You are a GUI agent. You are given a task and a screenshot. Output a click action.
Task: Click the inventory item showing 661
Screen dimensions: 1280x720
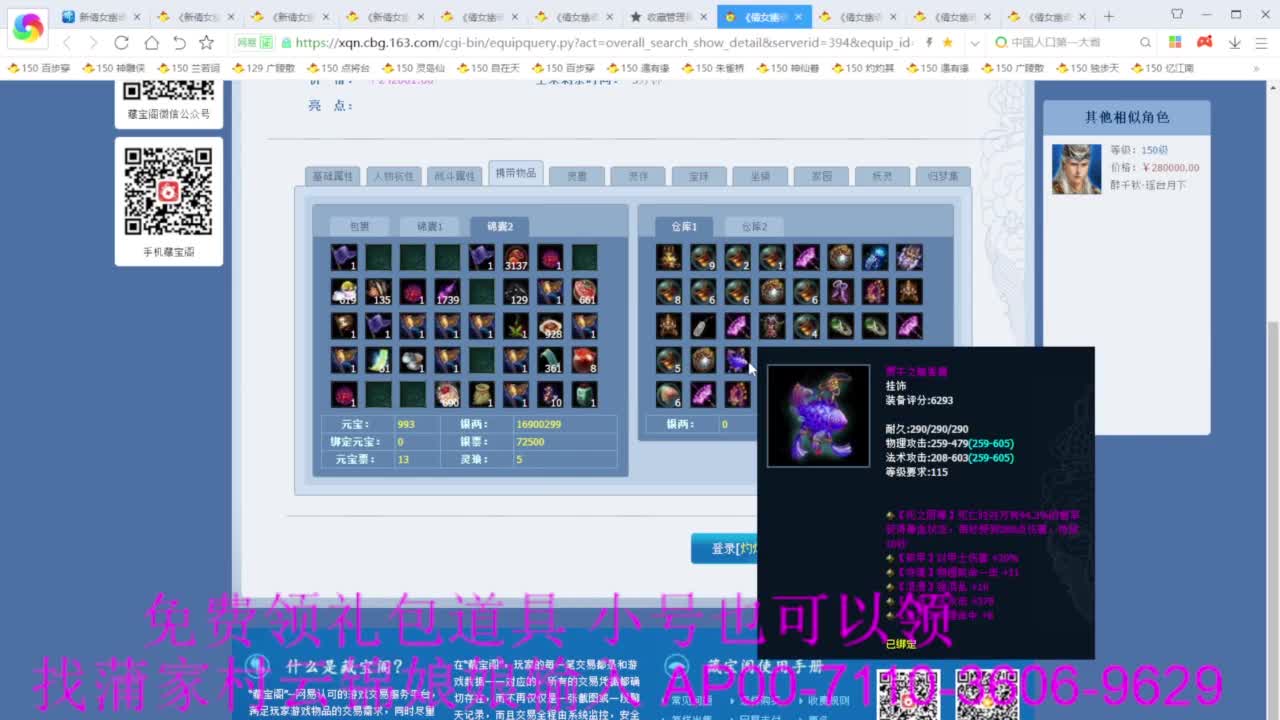tap(585, 292)
